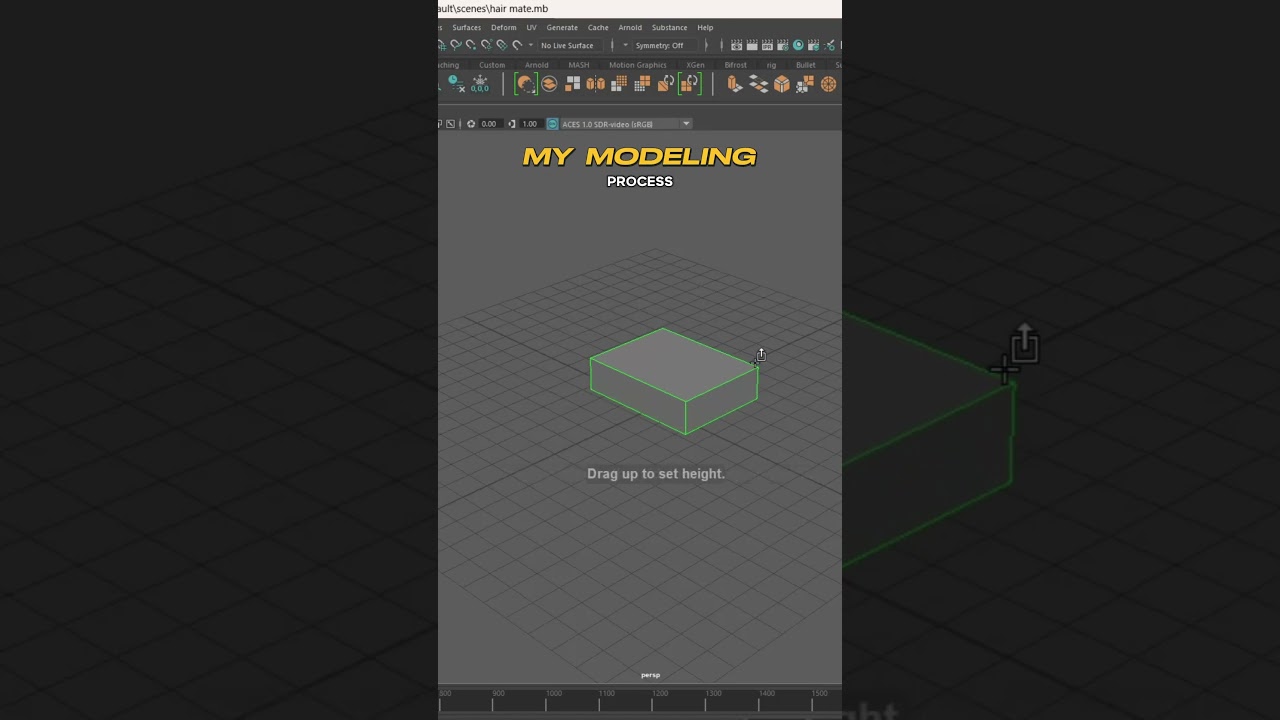Switch to the Arnold shelf tab
1280x720 pixels.
pyautogui.click(x=537, y=65)
